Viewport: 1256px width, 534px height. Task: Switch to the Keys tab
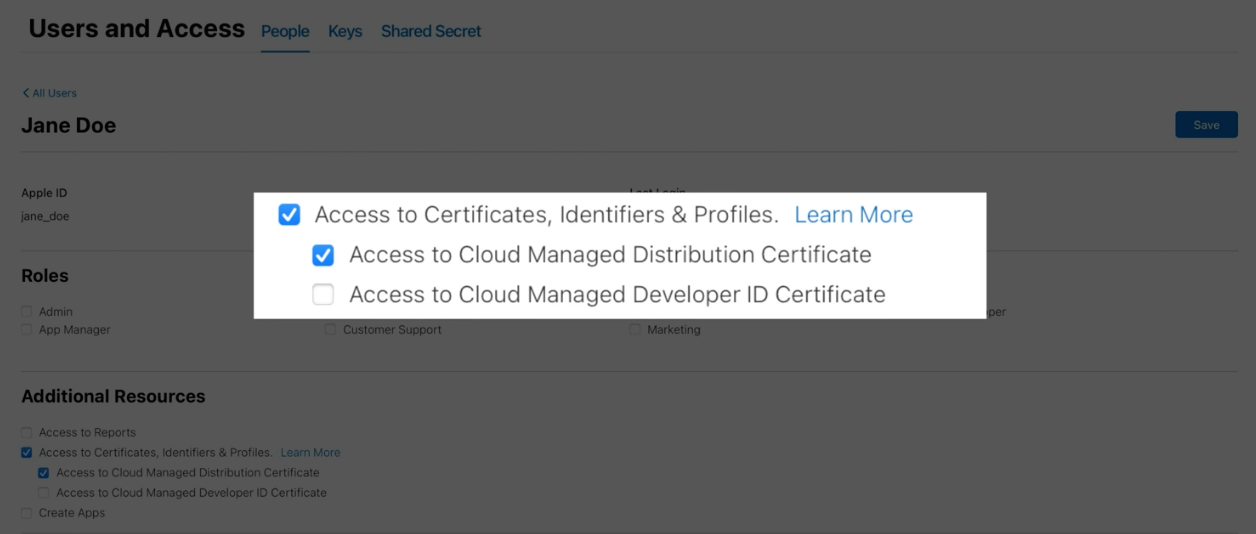(x=345, y=32)
